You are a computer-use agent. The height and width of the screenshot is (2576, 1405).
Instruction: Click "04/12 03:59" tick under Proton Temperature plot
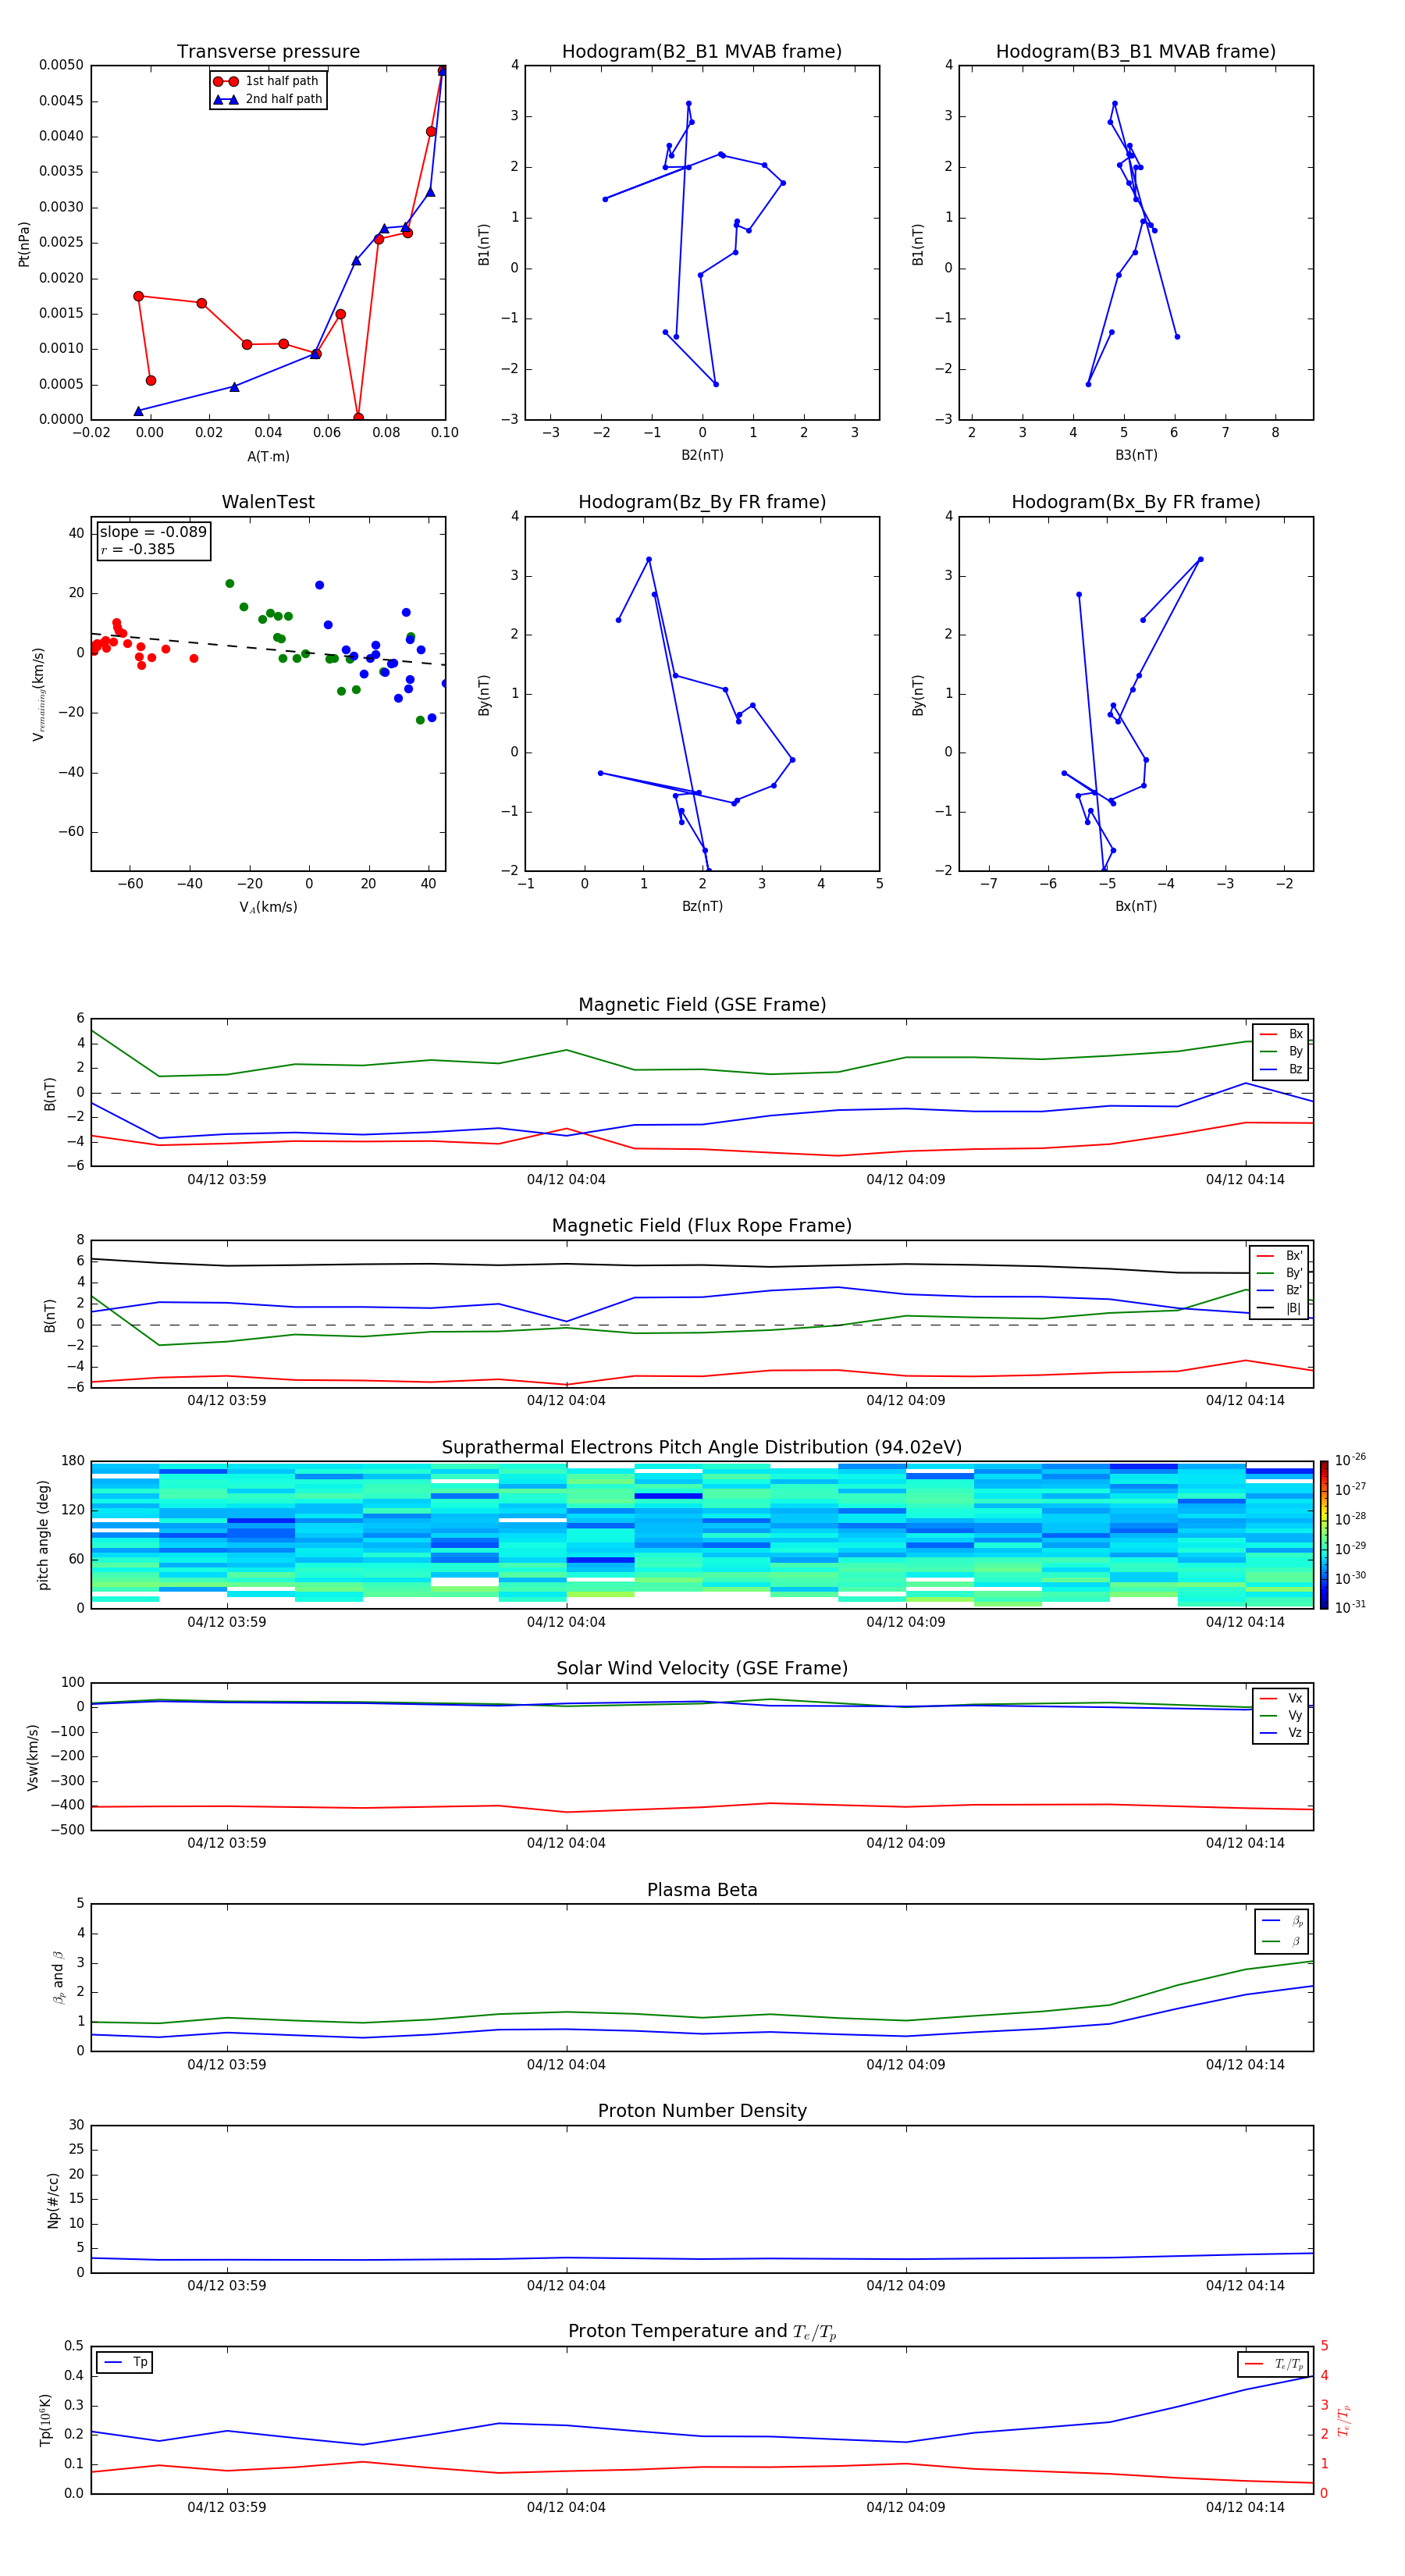[227, 2507]
